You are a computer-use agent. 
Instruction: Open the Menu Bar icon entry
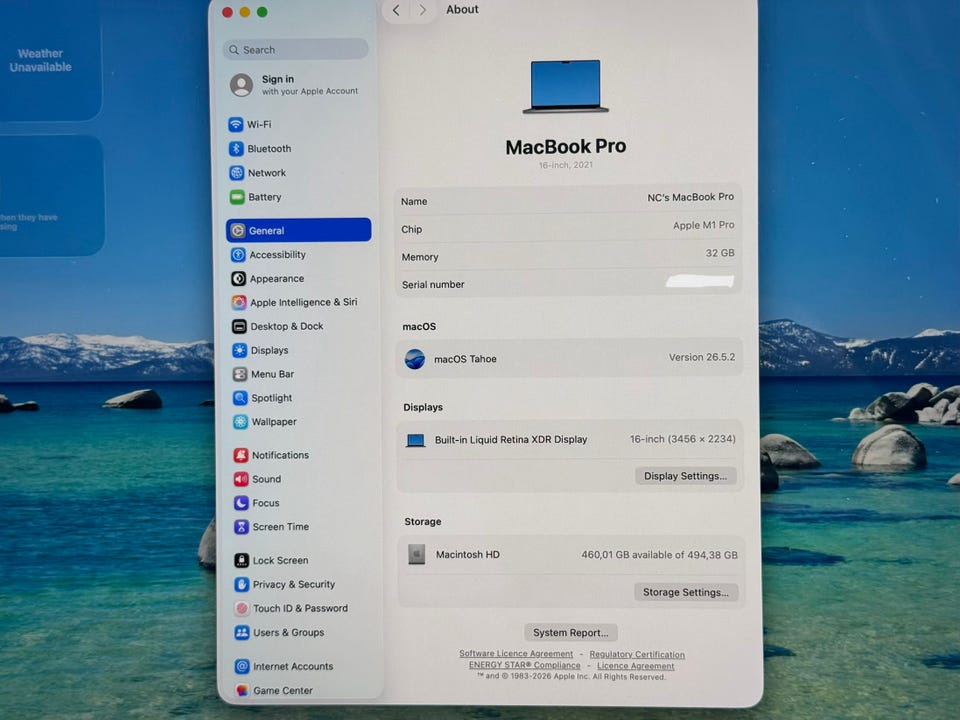click(240, 374)
